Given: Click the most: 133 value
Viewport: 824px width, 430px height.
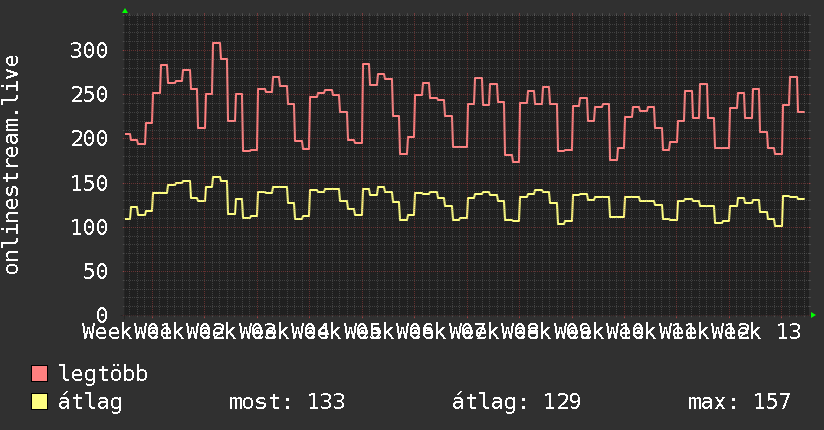Looking at the screenshot, I should tap(287, 402).
